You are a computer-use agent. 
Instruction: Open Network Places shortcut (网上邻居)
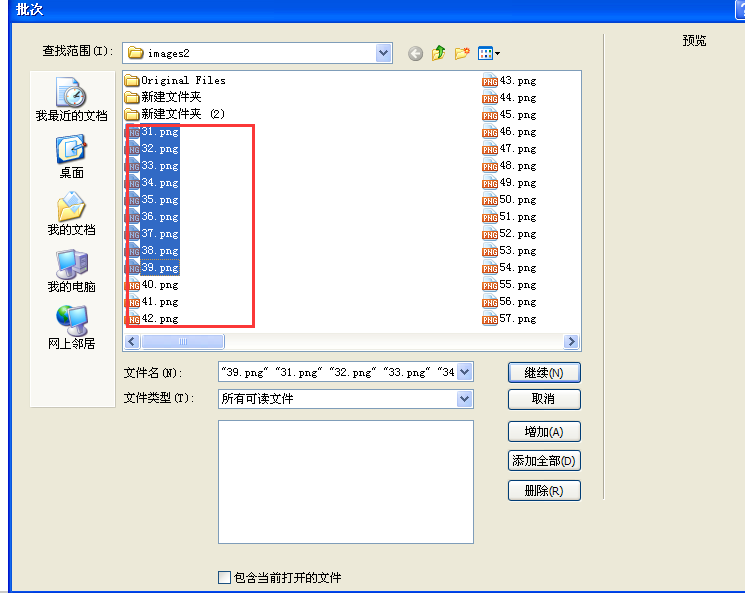click(x=71, y=326)
